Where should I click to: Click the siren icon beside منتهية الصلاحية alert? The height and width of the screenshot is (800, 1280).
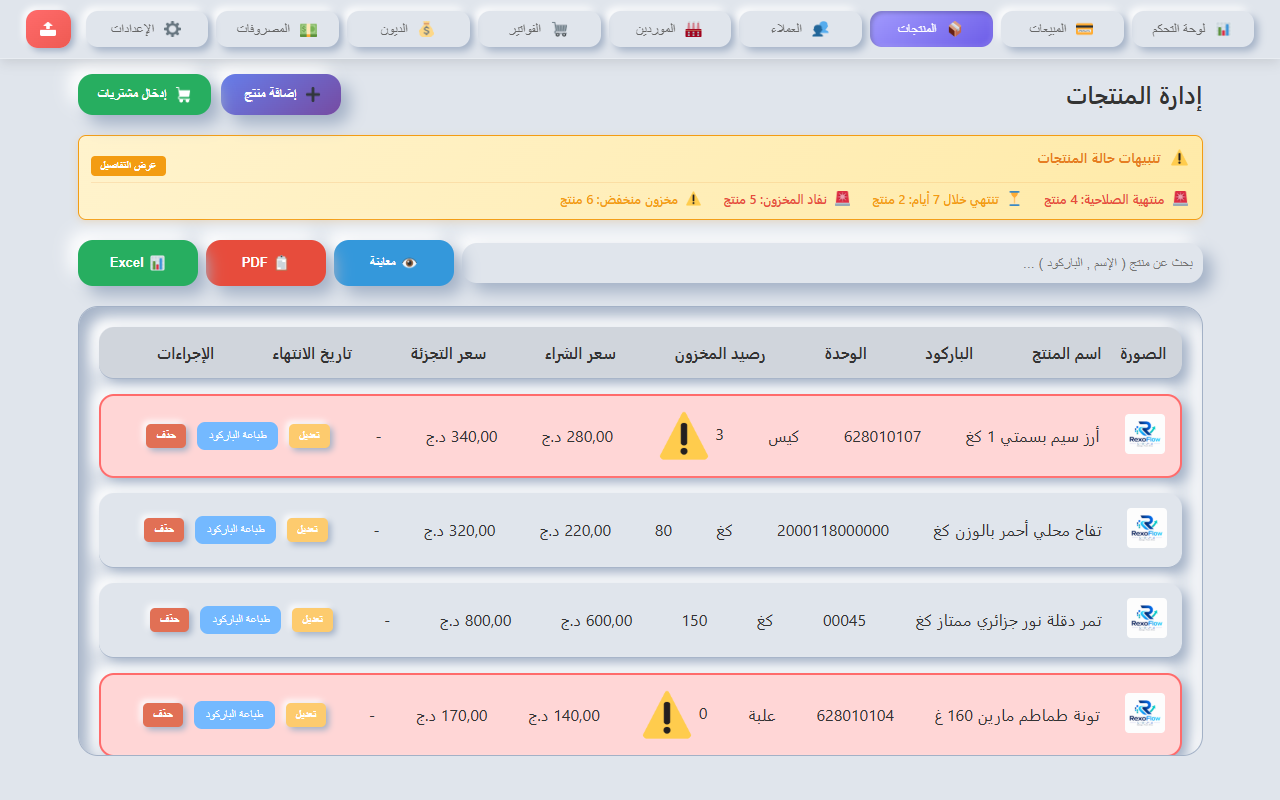[1181, 199]
